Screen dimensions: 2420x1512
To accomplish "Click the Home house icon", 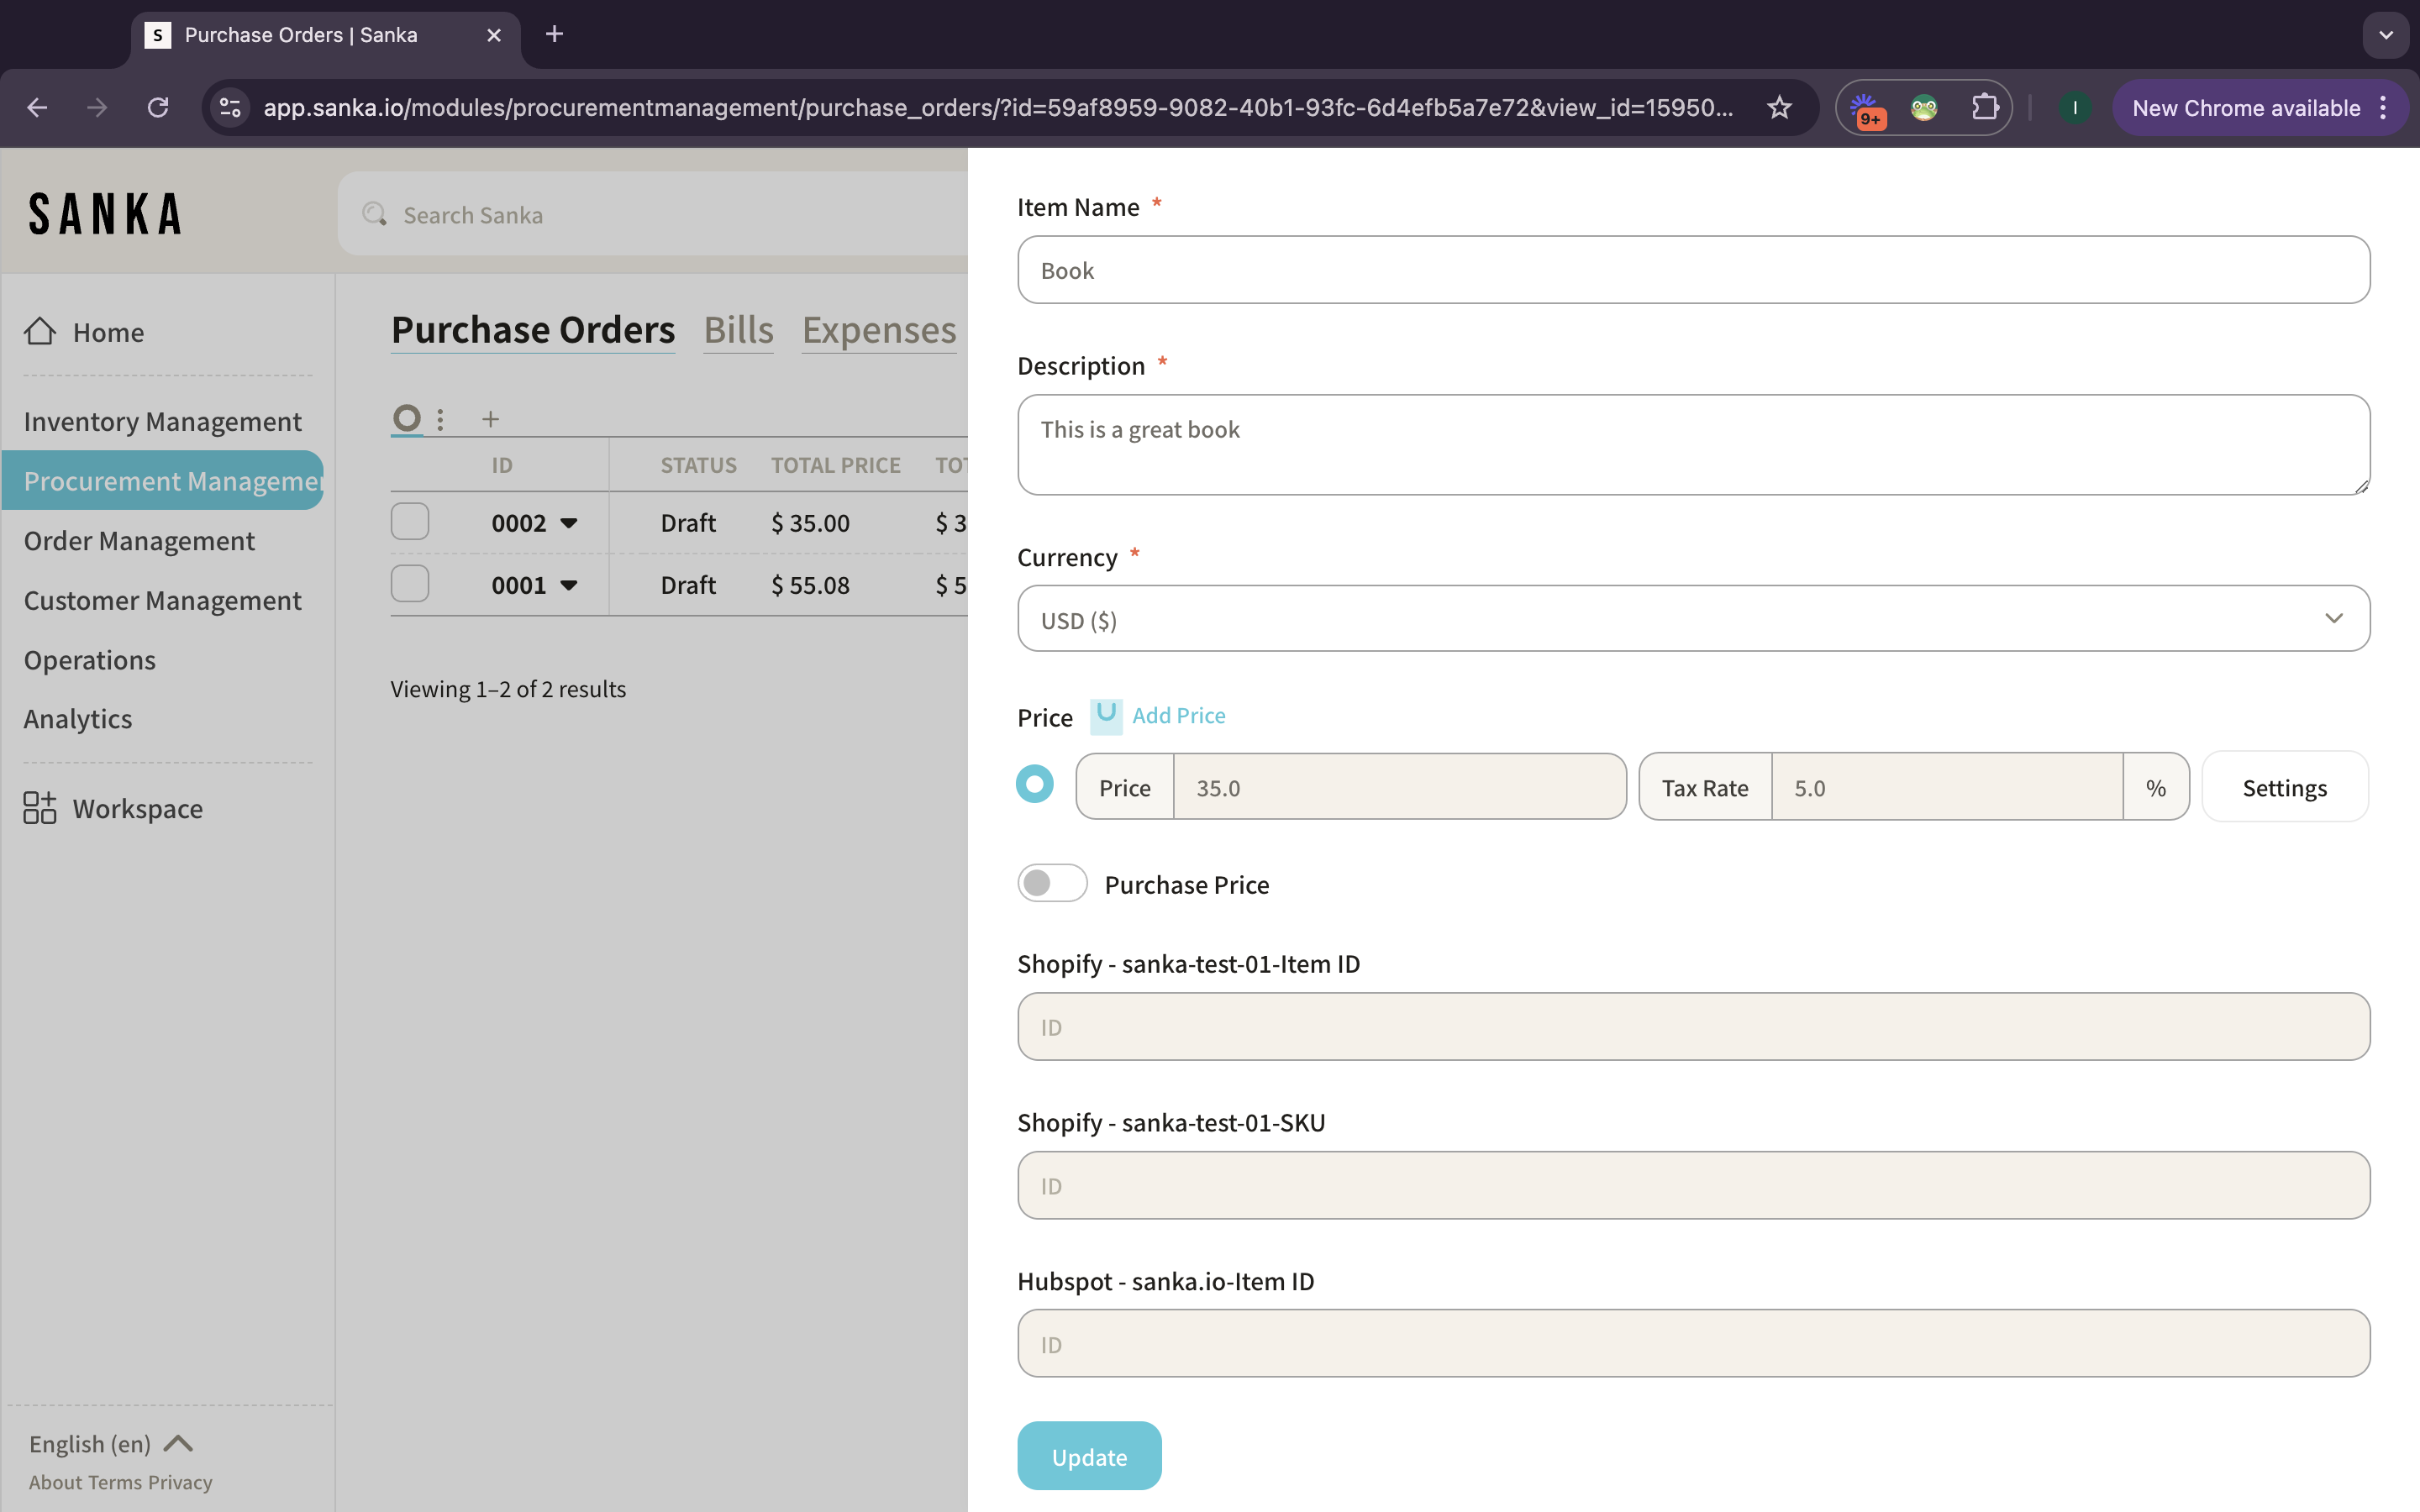I will (40, 331).
